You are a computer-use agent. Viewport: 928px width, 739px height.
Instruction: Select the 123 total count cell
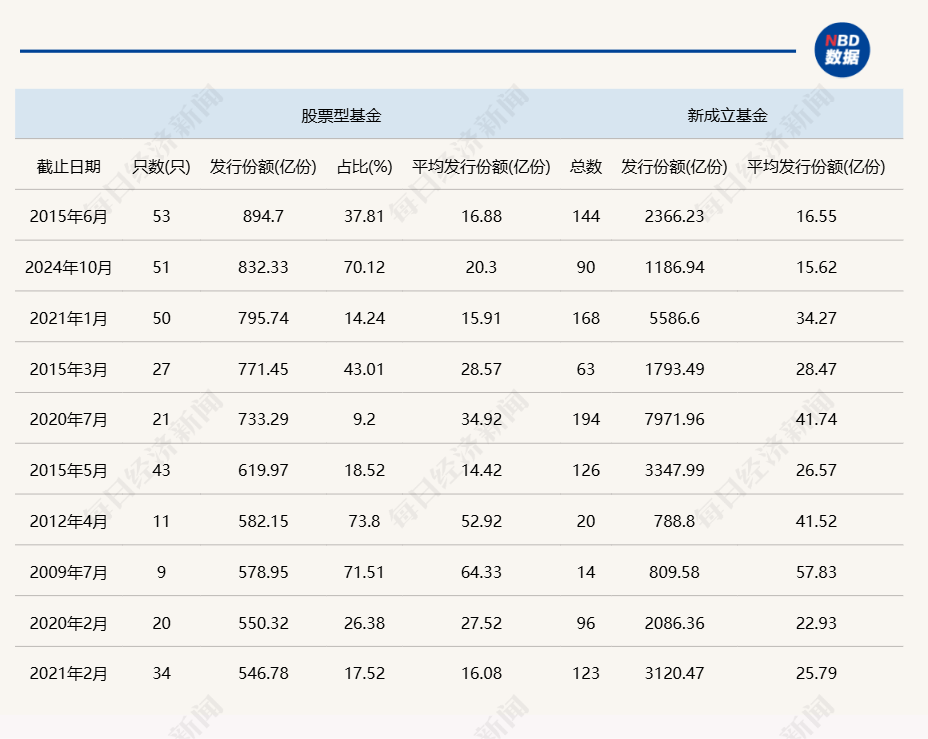pyautogui.click(x=586, y=673)
